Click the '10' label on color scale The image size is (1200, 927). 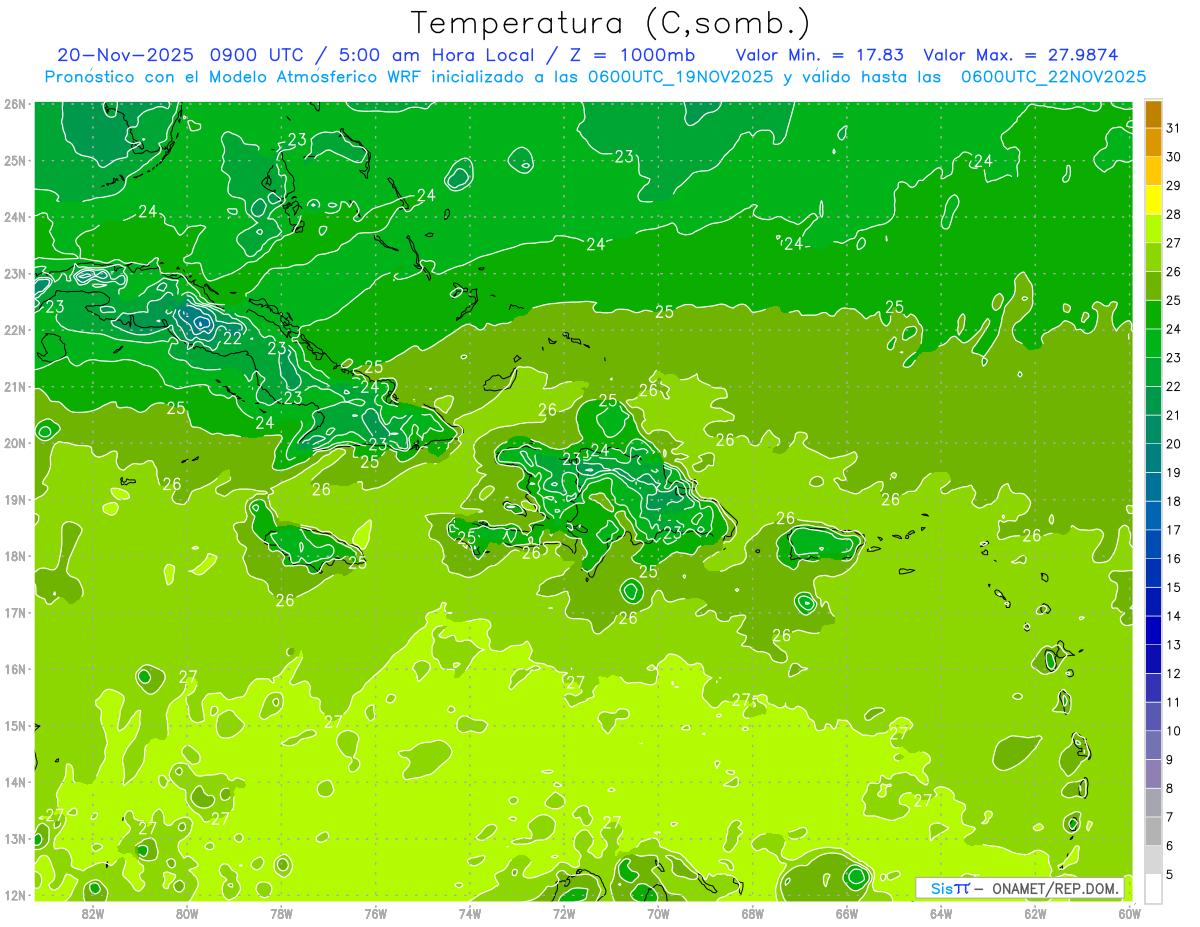coord(1173,731)
